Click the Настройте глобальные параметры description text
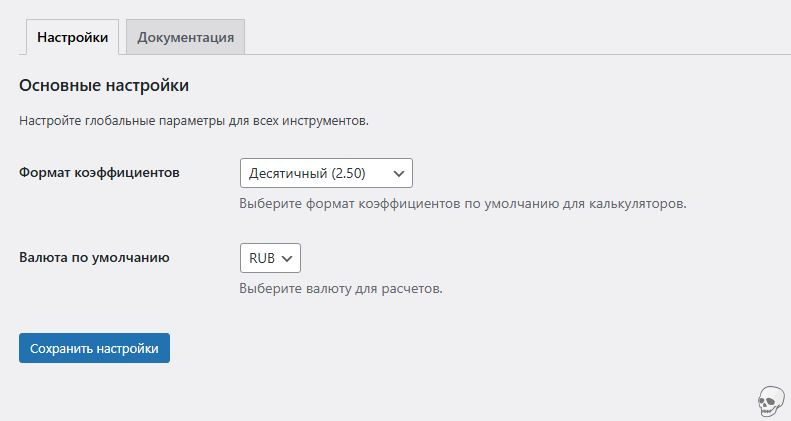The height and width of the screenshot is (421, 791). [x=194, y=121]
